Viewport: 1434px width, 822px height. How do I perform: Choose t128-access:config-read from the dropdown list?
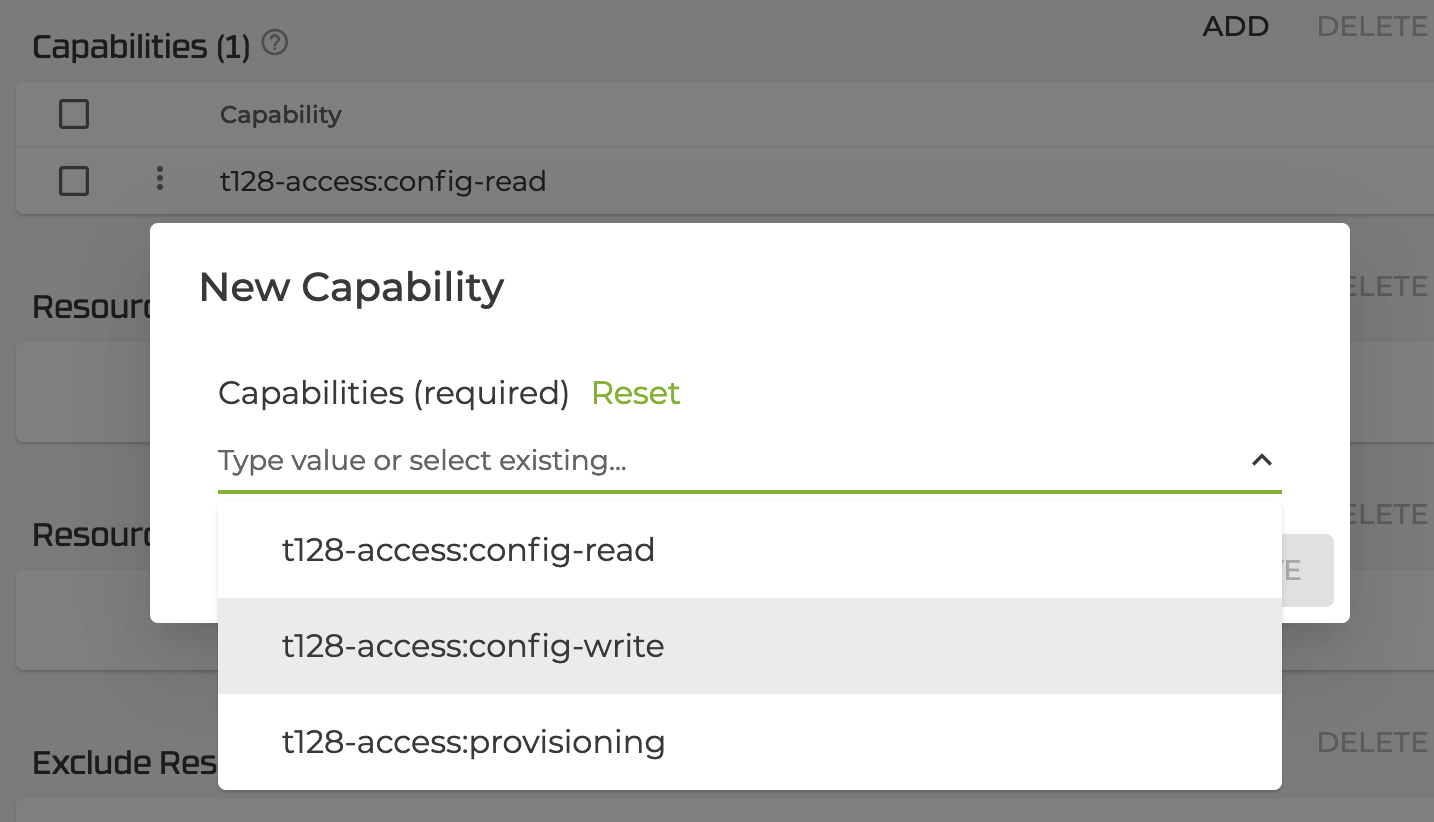coord(468,550)
